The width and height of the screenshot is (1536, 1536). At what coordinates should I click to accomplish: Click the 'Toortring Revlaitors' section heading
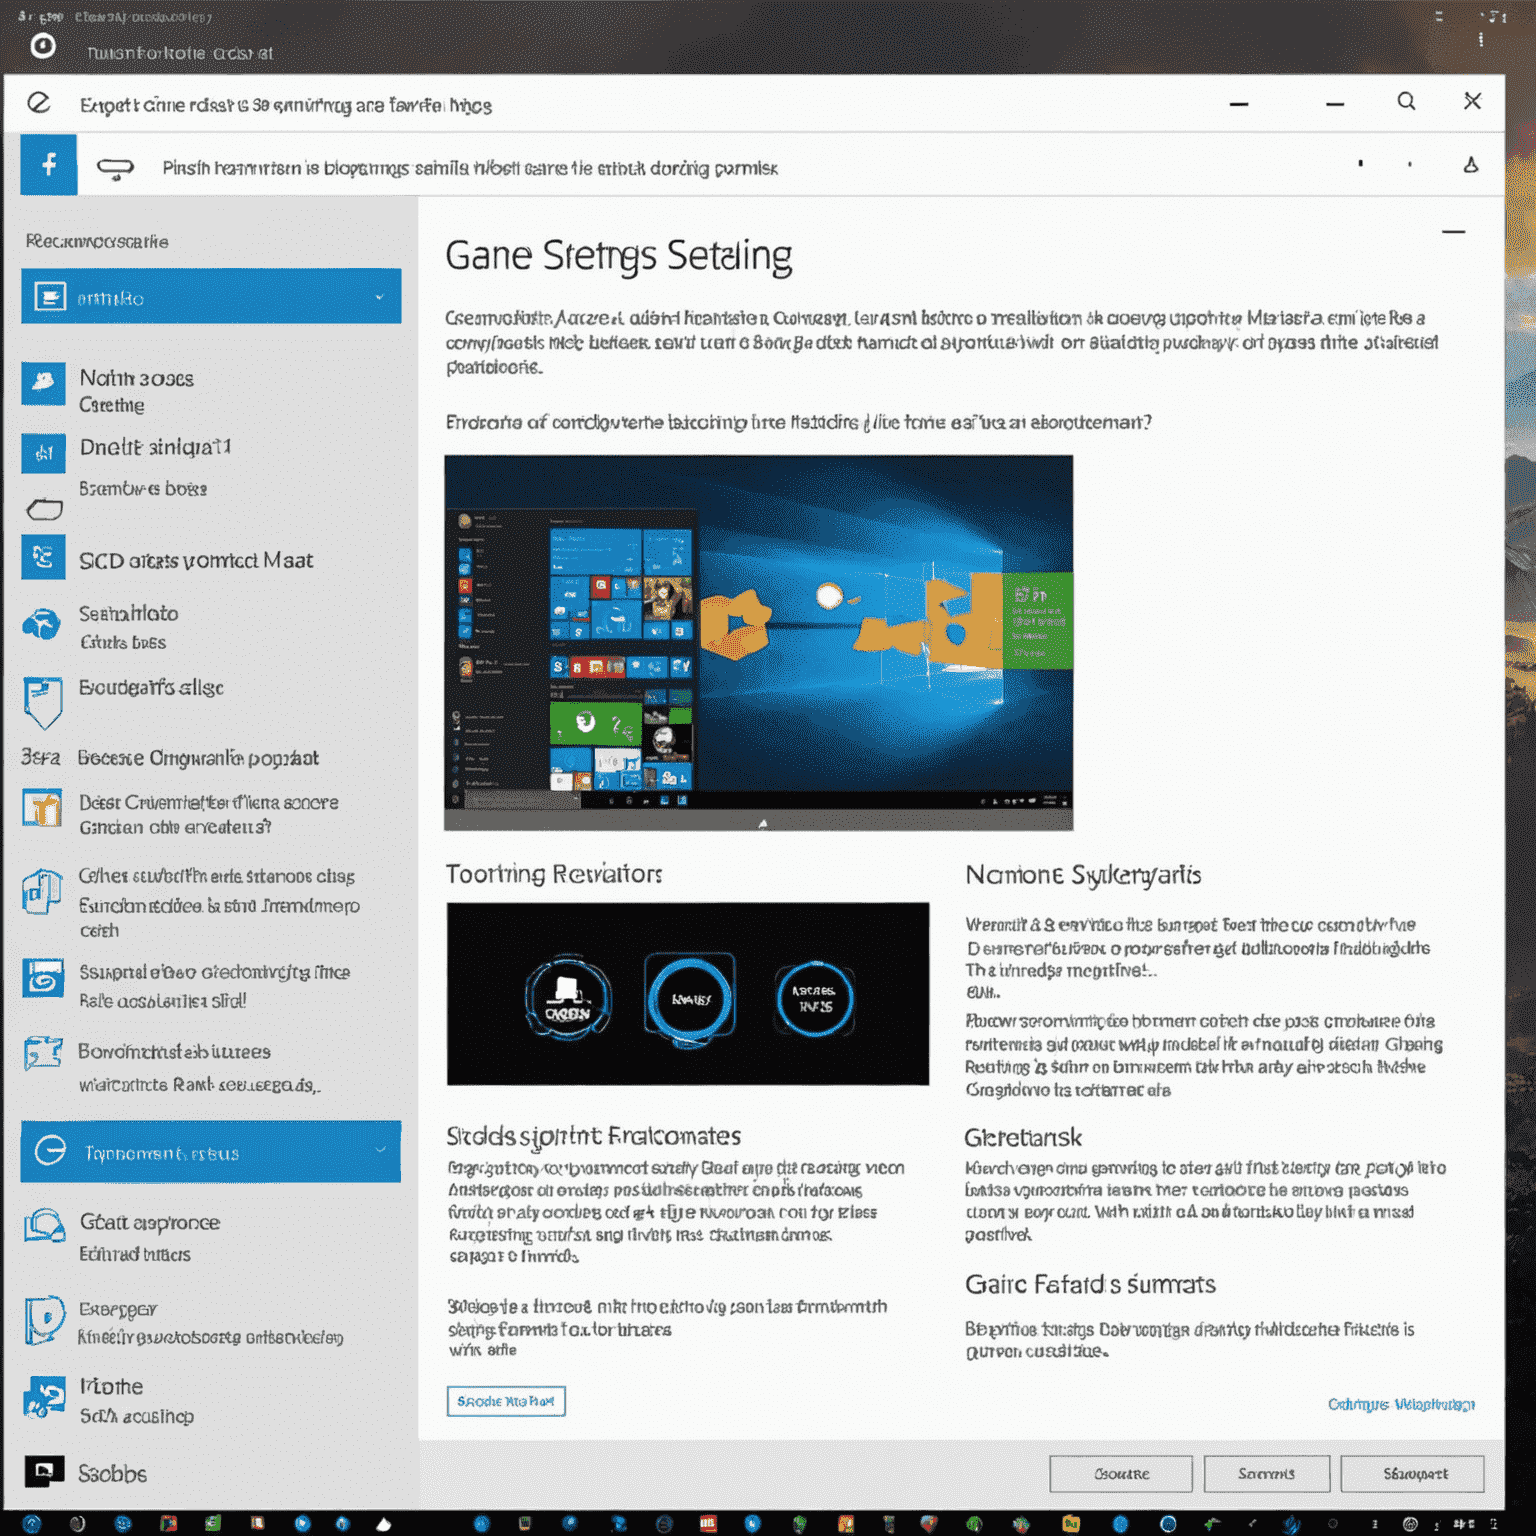tap(554, 874)
